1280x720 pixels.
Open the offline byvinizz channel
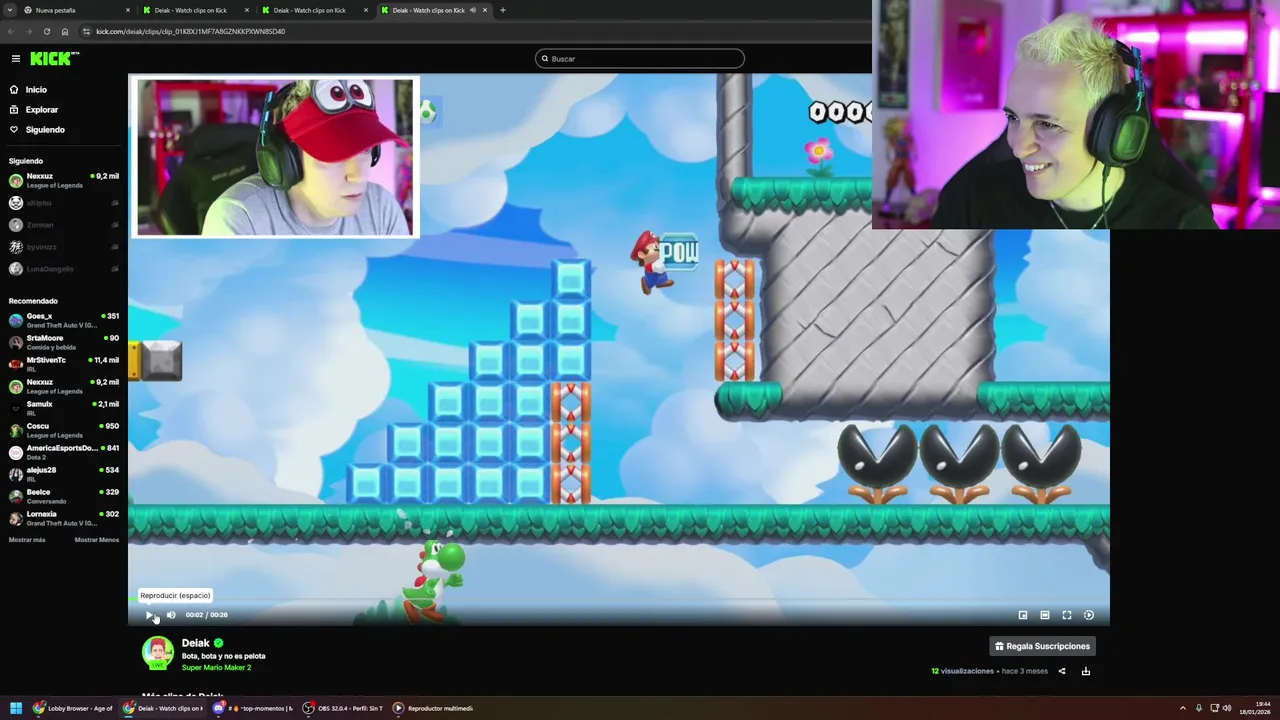pos(64,247)
